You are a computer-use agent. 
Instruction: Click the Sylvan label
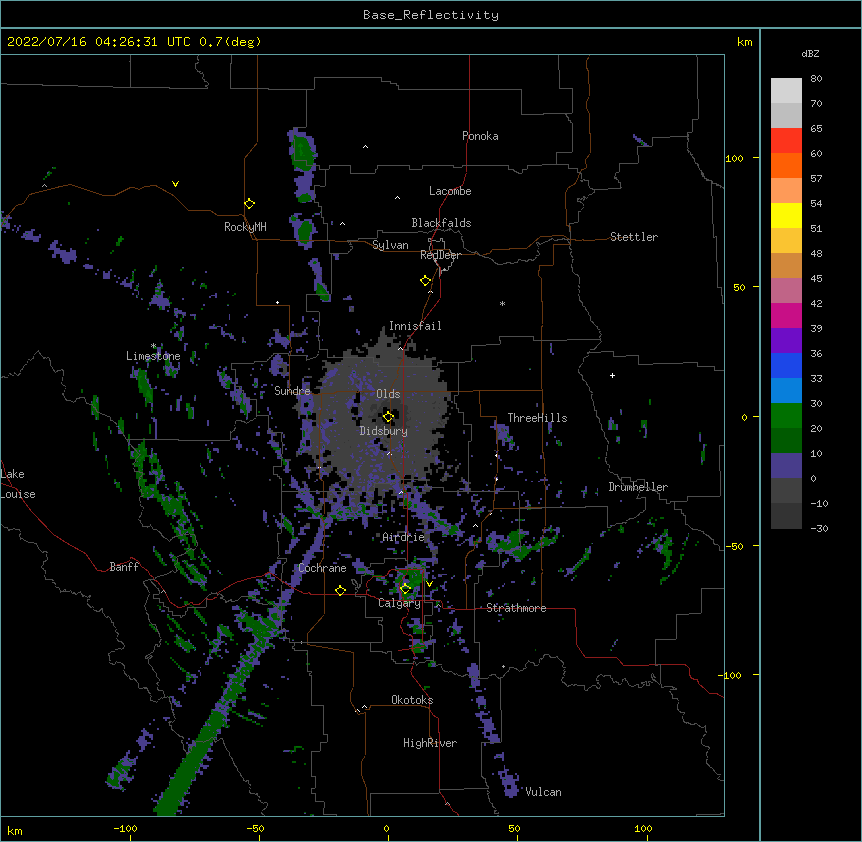coord(390,245)
